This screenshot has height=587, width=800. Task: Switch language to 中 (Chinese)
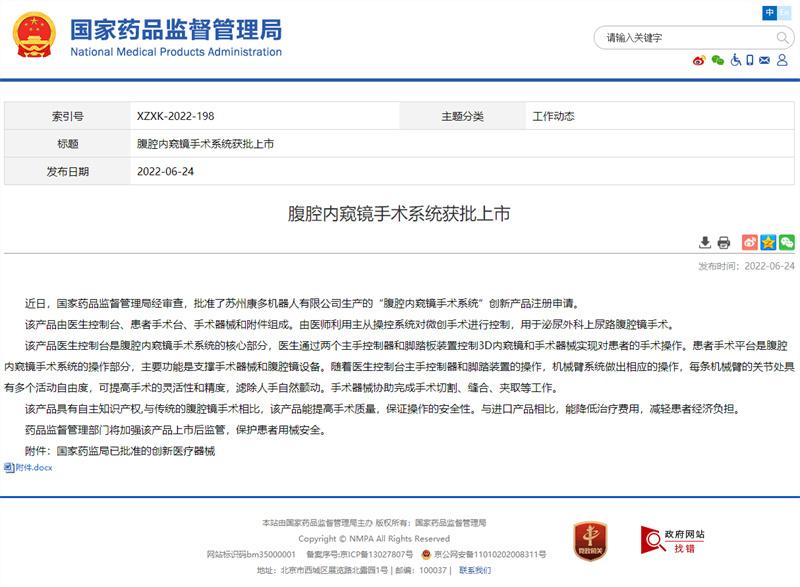pyautogui.click(x=770, y=12)
